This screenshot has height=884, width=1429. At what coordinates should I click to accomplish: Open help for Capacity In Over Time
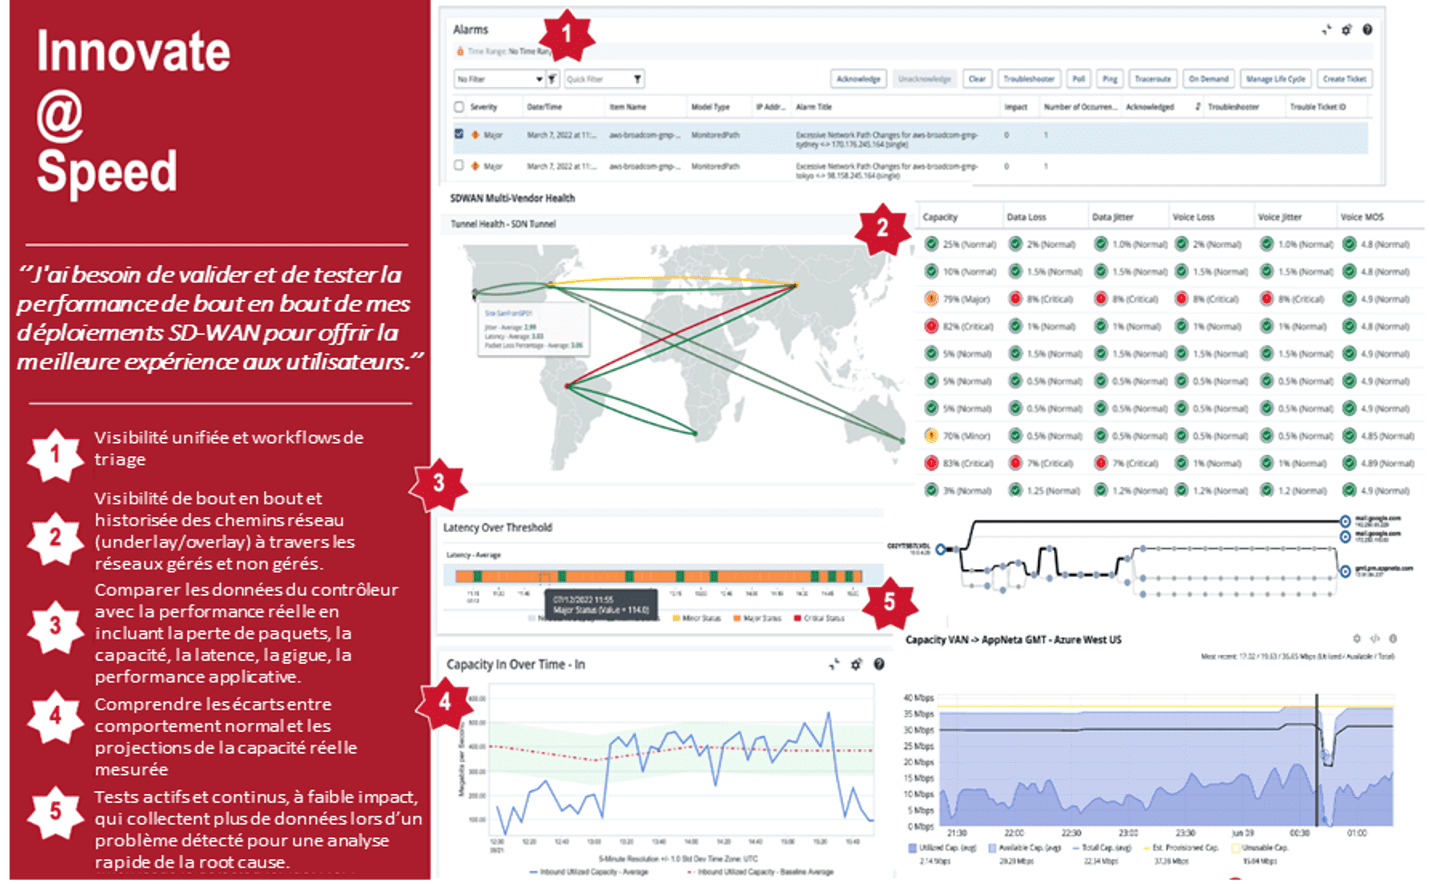(x=879, y=664)
